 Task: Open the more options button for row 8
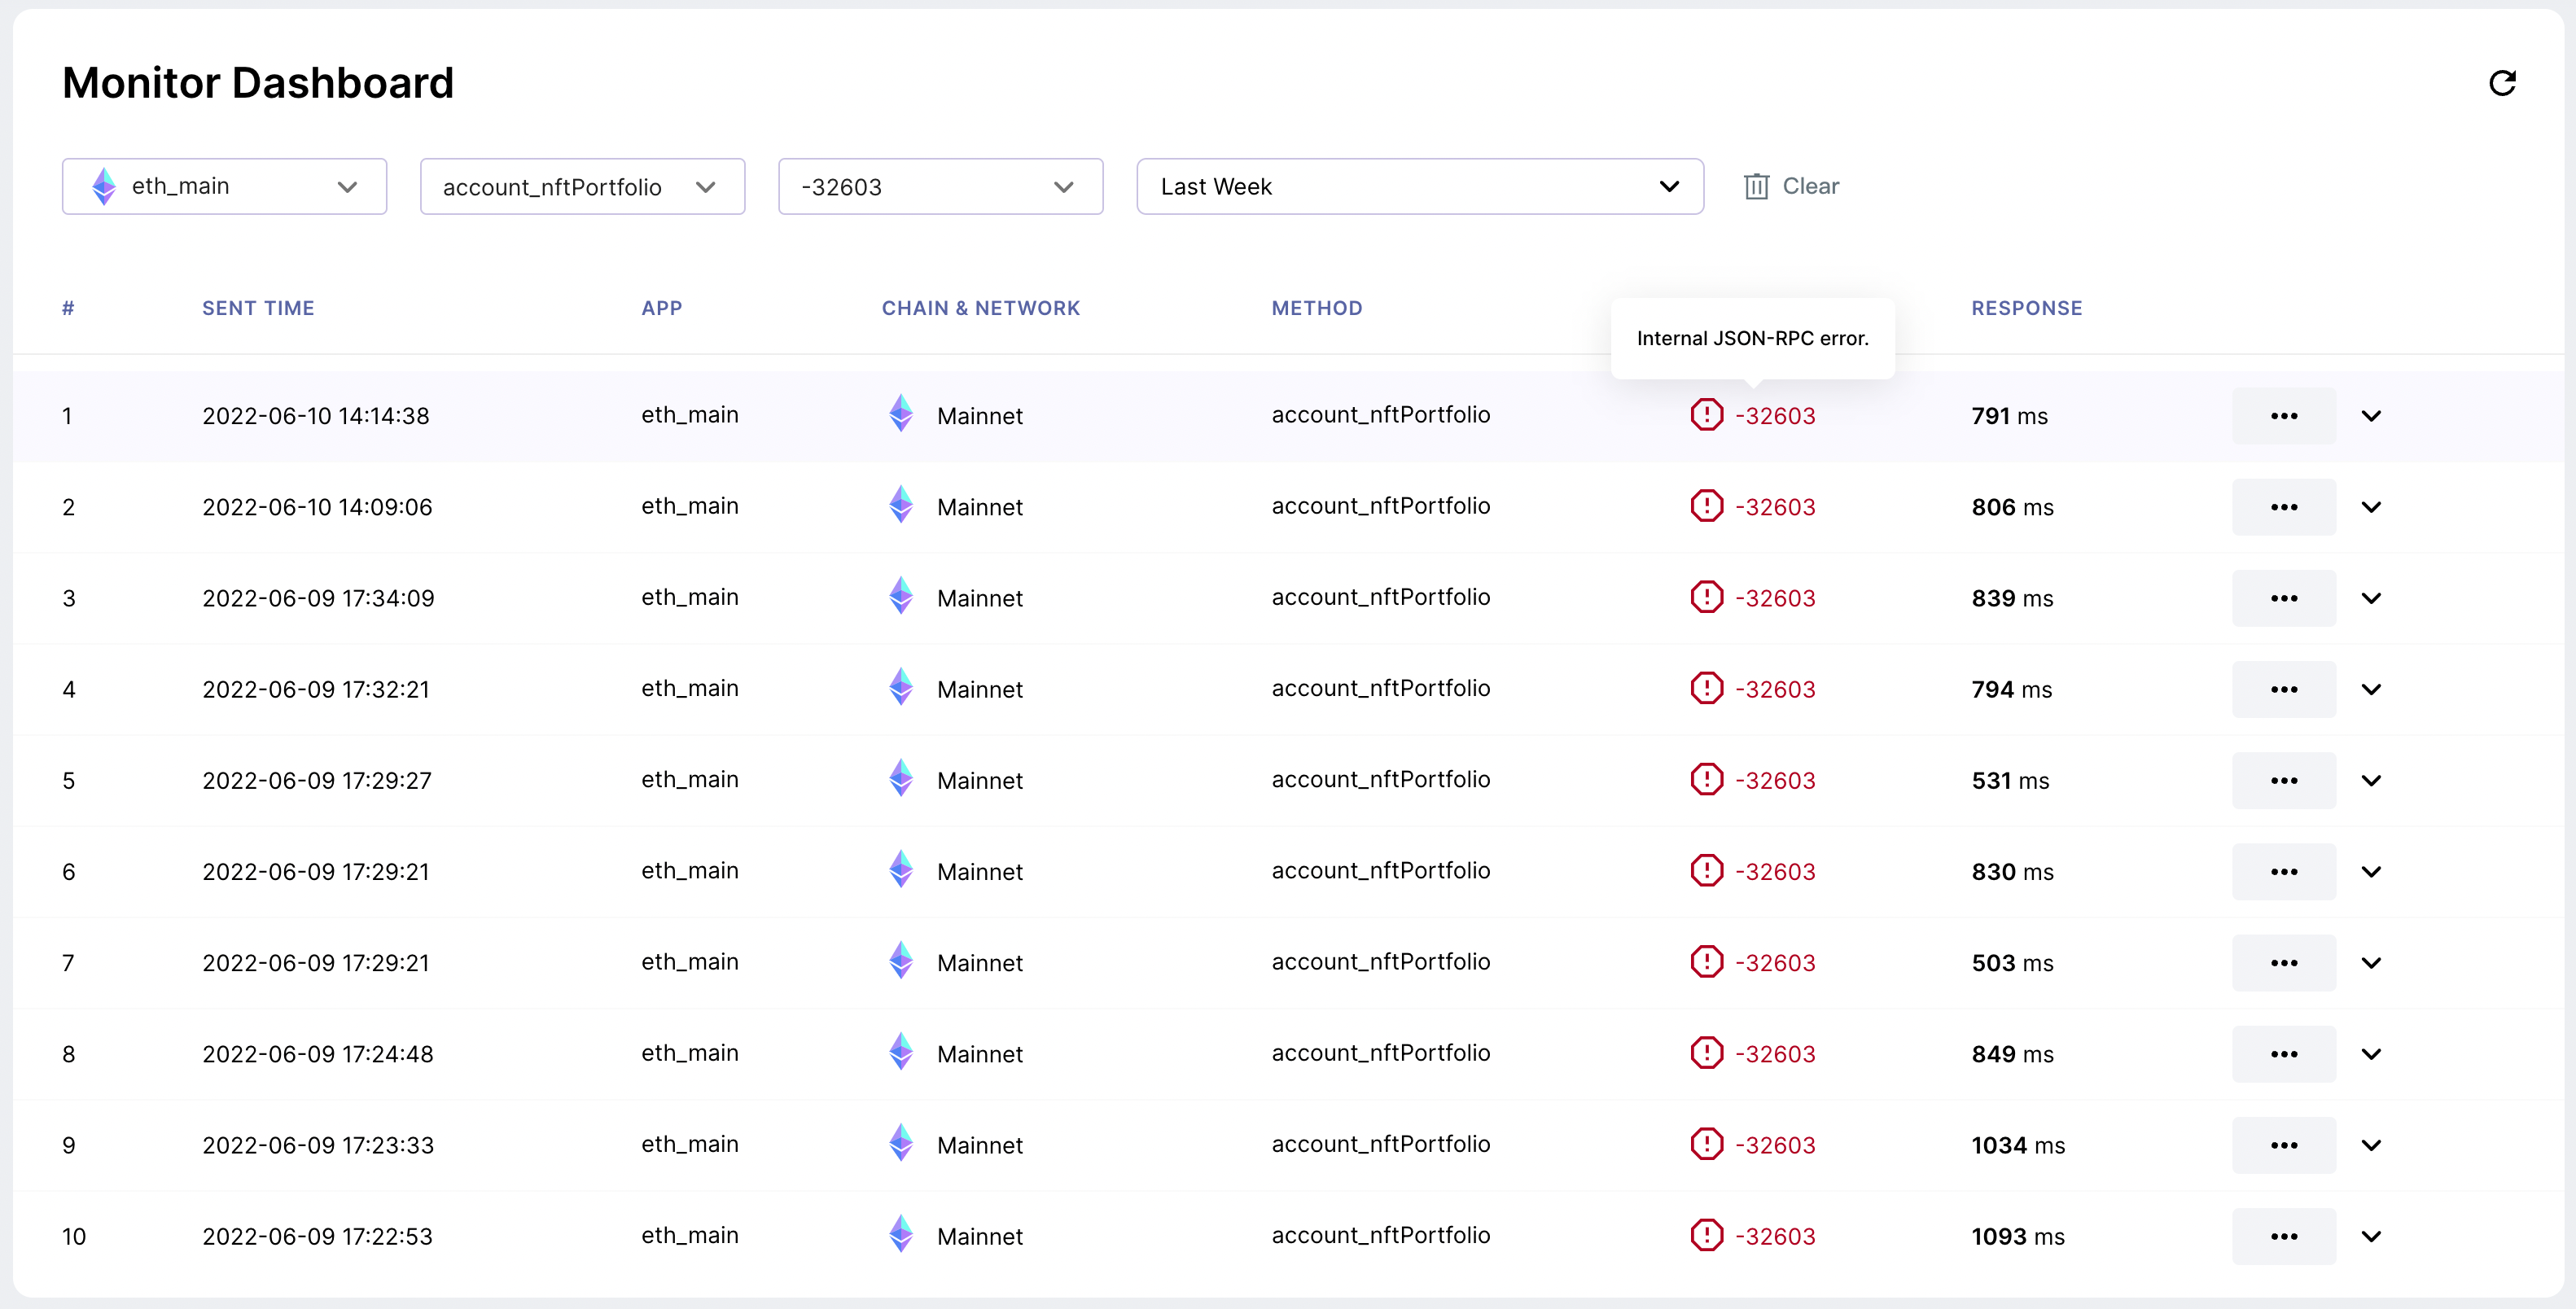[2283, 1053]
